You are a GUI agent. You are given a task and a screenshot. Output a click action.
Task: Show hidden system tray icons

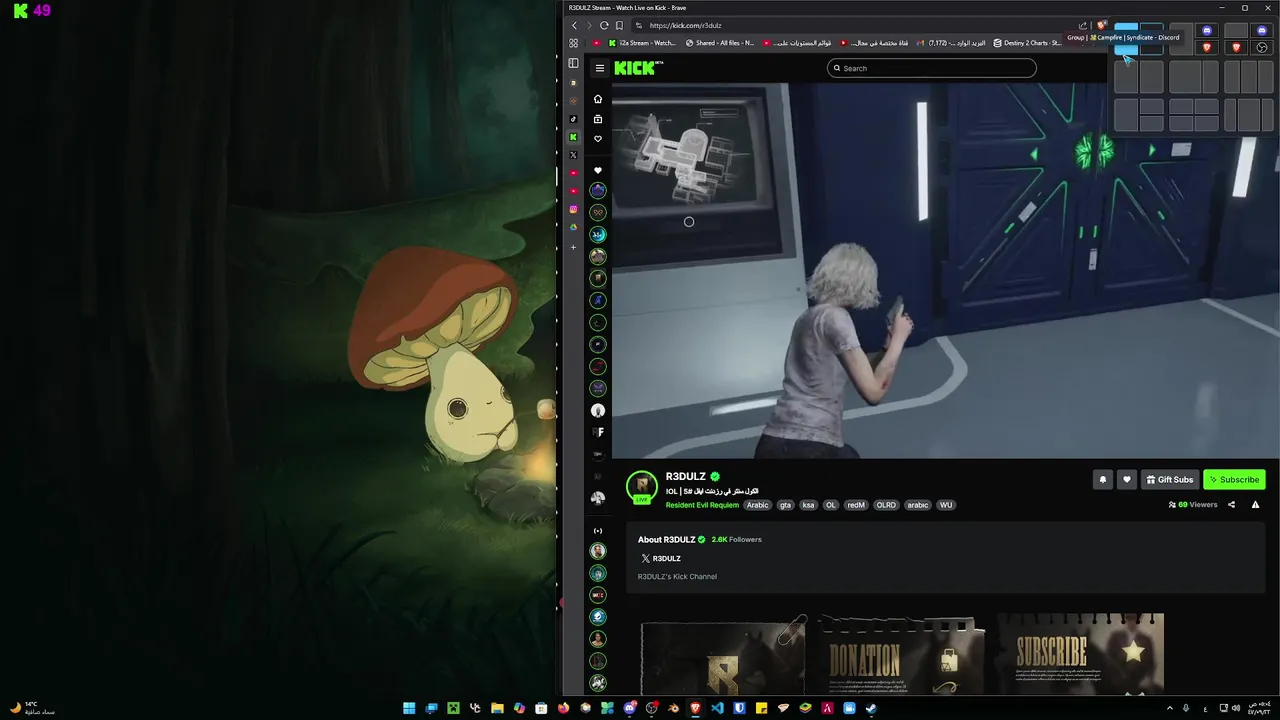tap(1170, 708)
